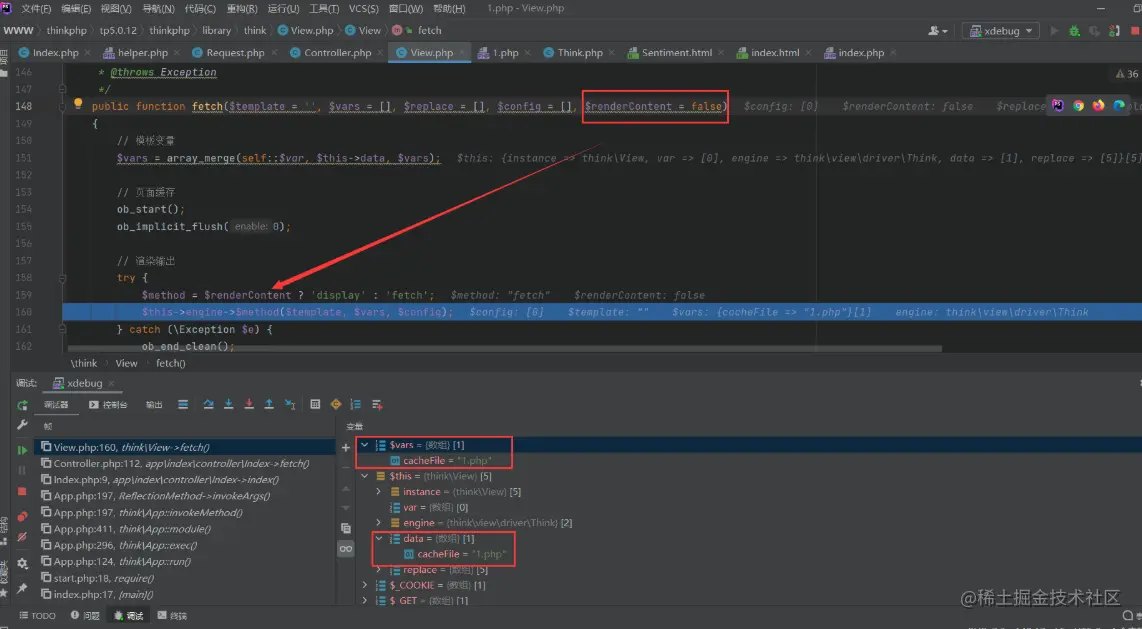Collapse the $vars variable node
This screenshot has height=629, width=1142.
click(x=364, y=444)
